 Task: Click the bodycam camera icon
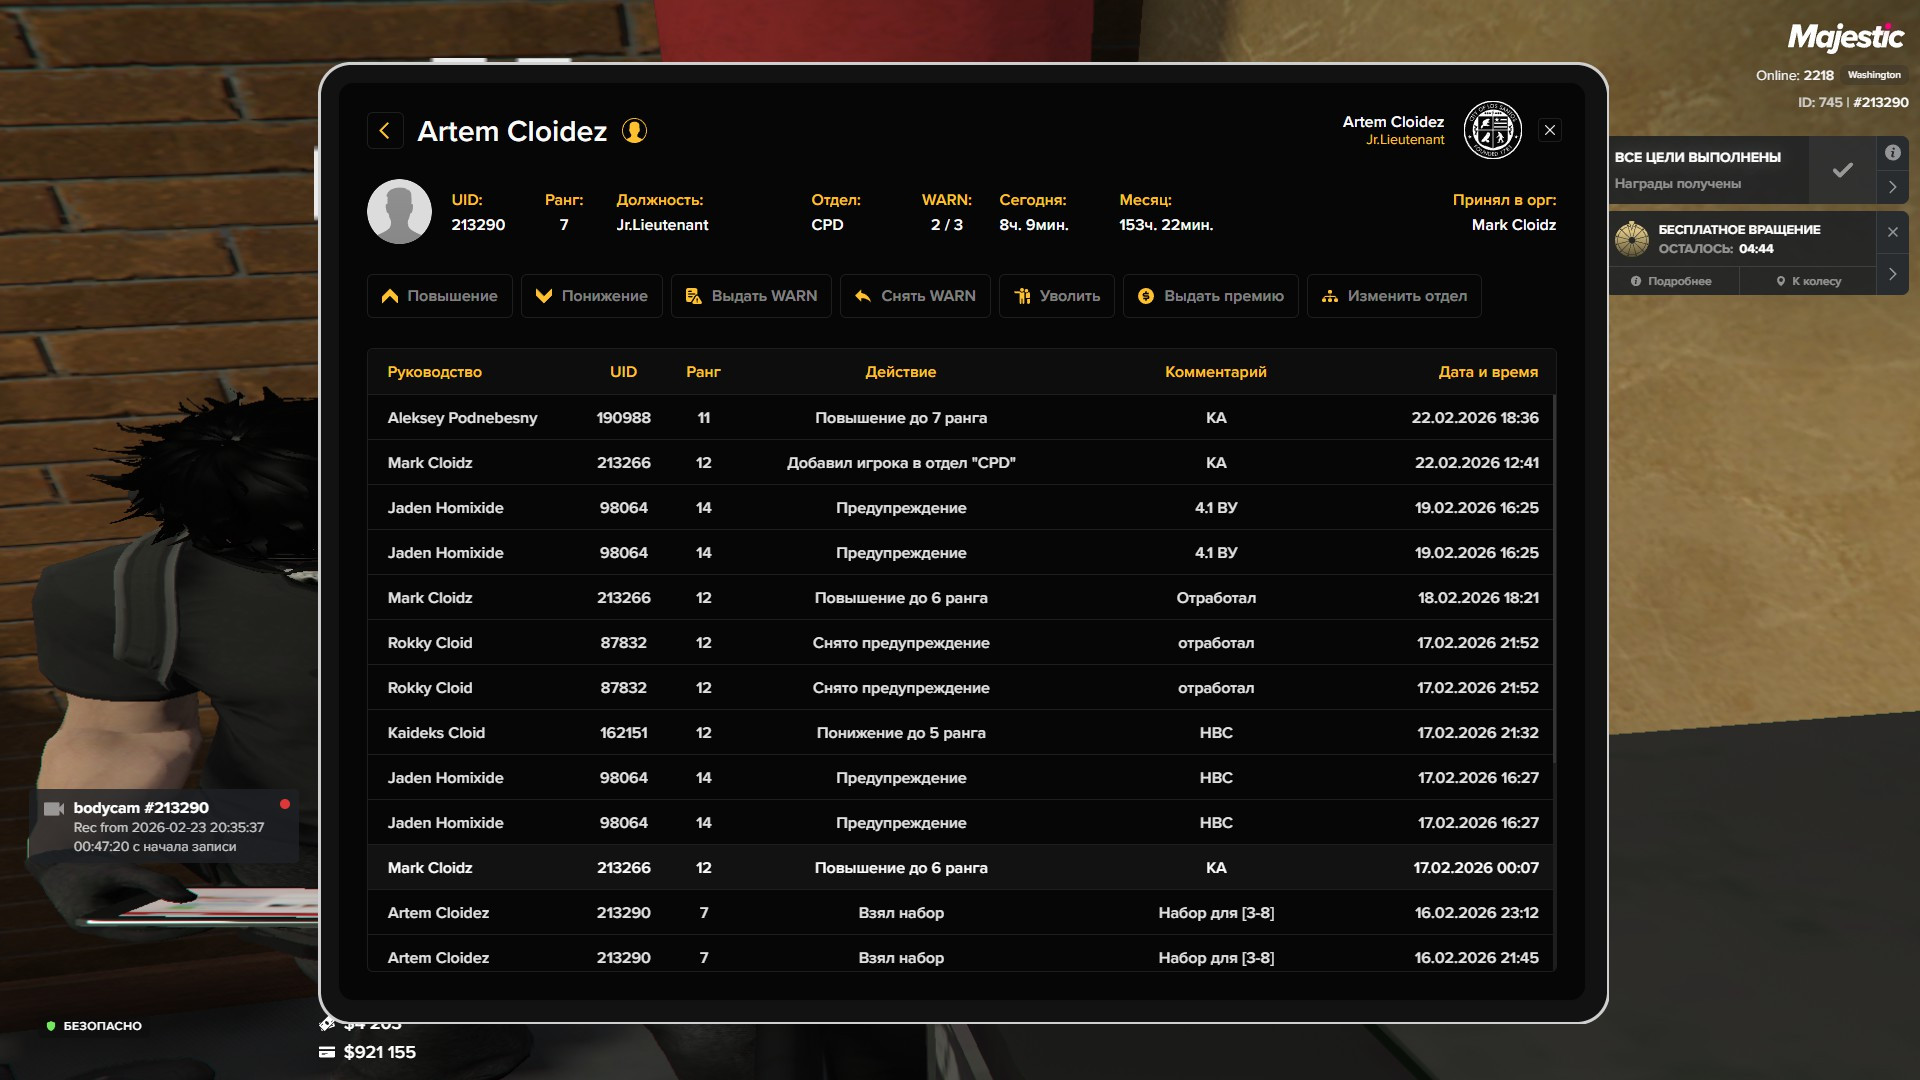coord(54,808)
